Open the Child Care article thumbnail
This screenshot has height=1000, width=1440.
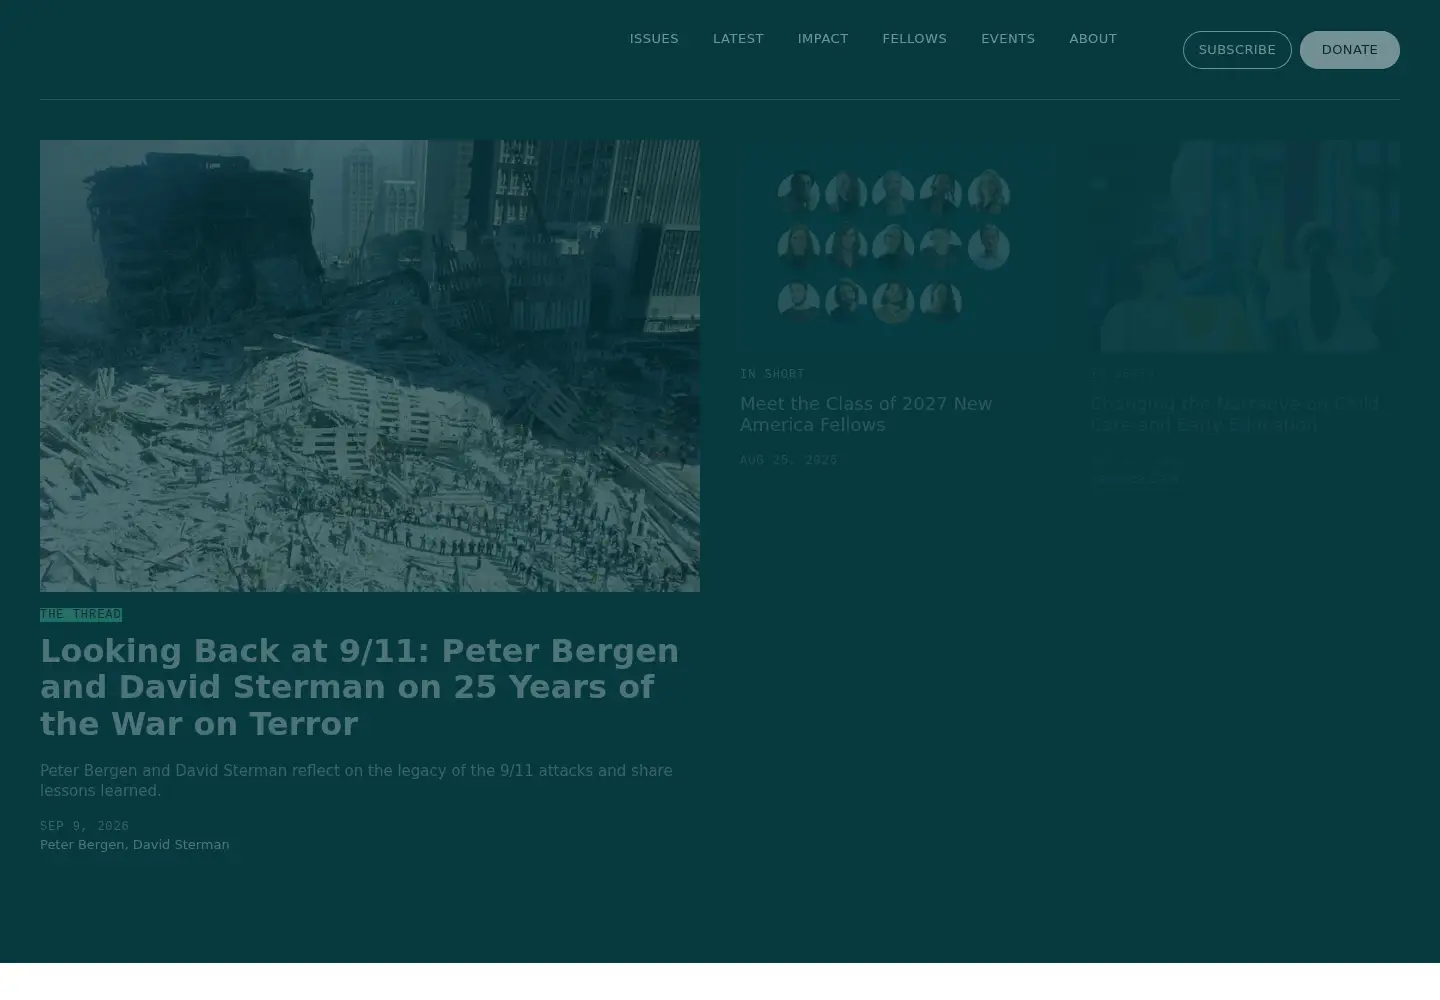1245,246
